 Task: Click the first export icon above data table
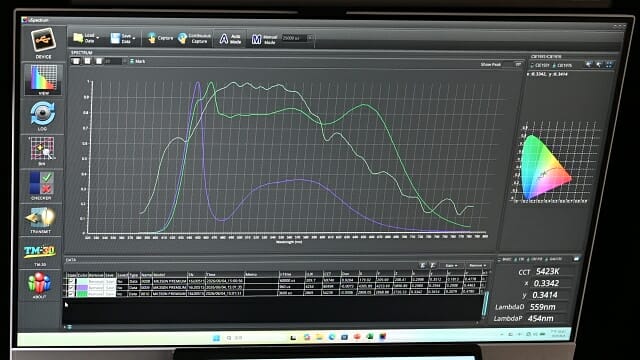422,265
